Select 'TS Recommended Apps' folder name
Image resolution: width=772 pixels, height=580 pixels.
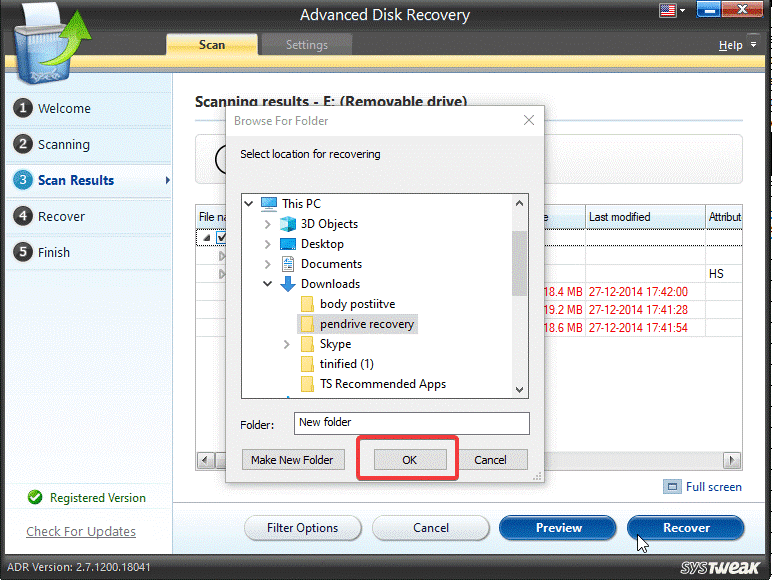(383, 384)
